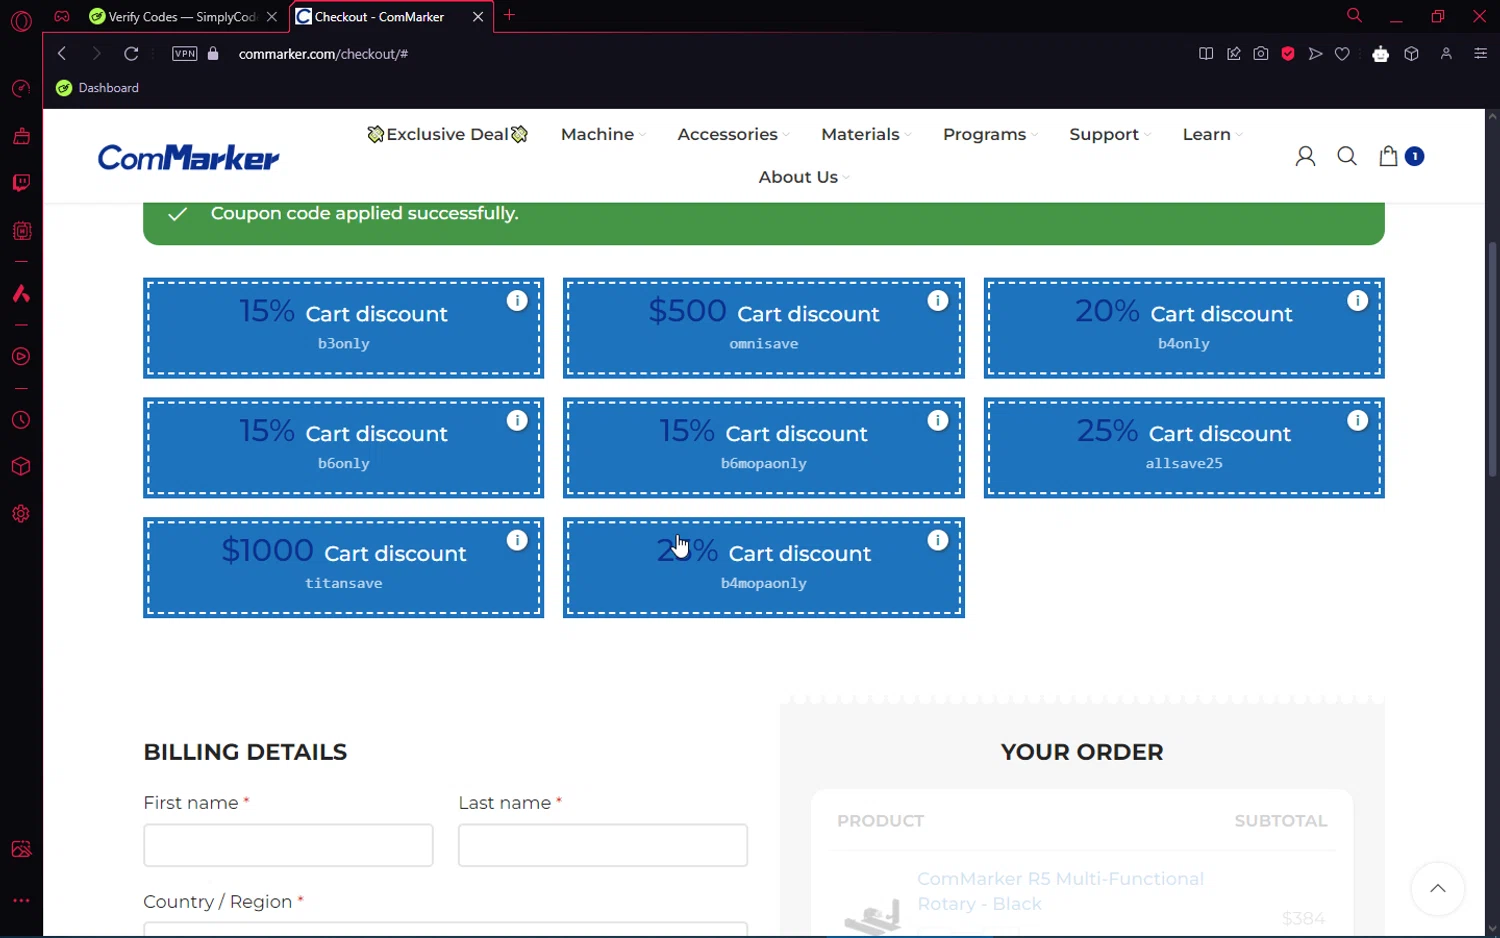Apply the $500 omnisave coupon
The width and height of the screenshot is (1500, 938).
coord(764,328)
